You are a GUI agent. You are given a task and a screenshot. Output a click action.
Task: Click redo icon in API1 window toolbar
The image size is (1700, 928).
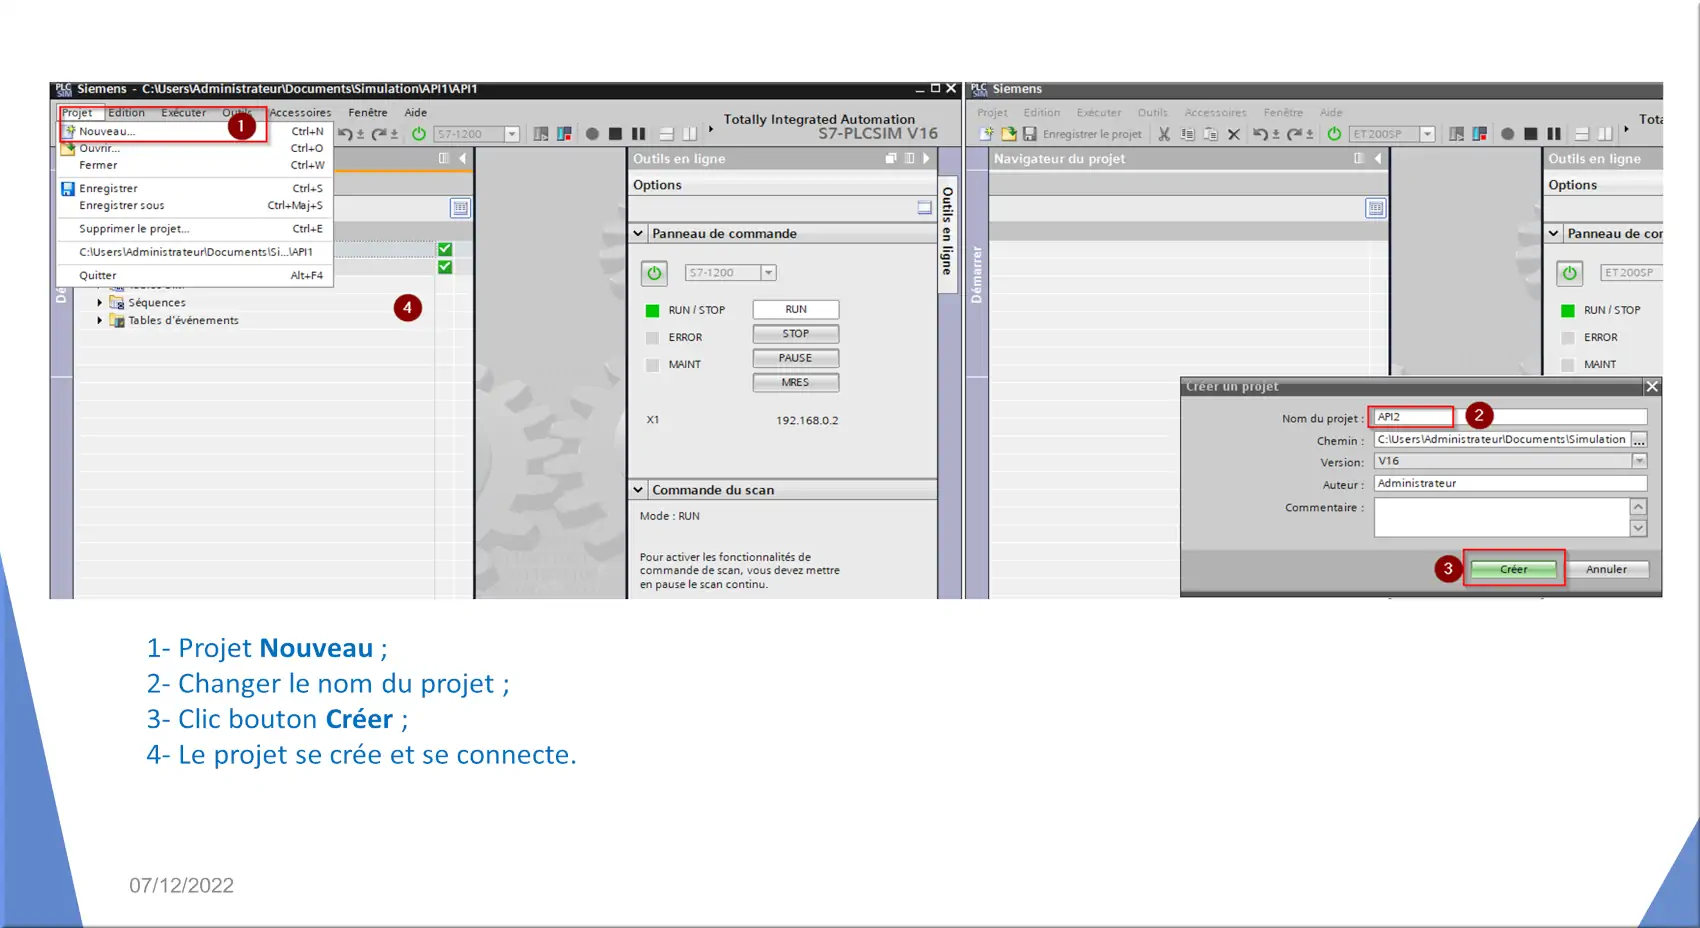(379, 134)
